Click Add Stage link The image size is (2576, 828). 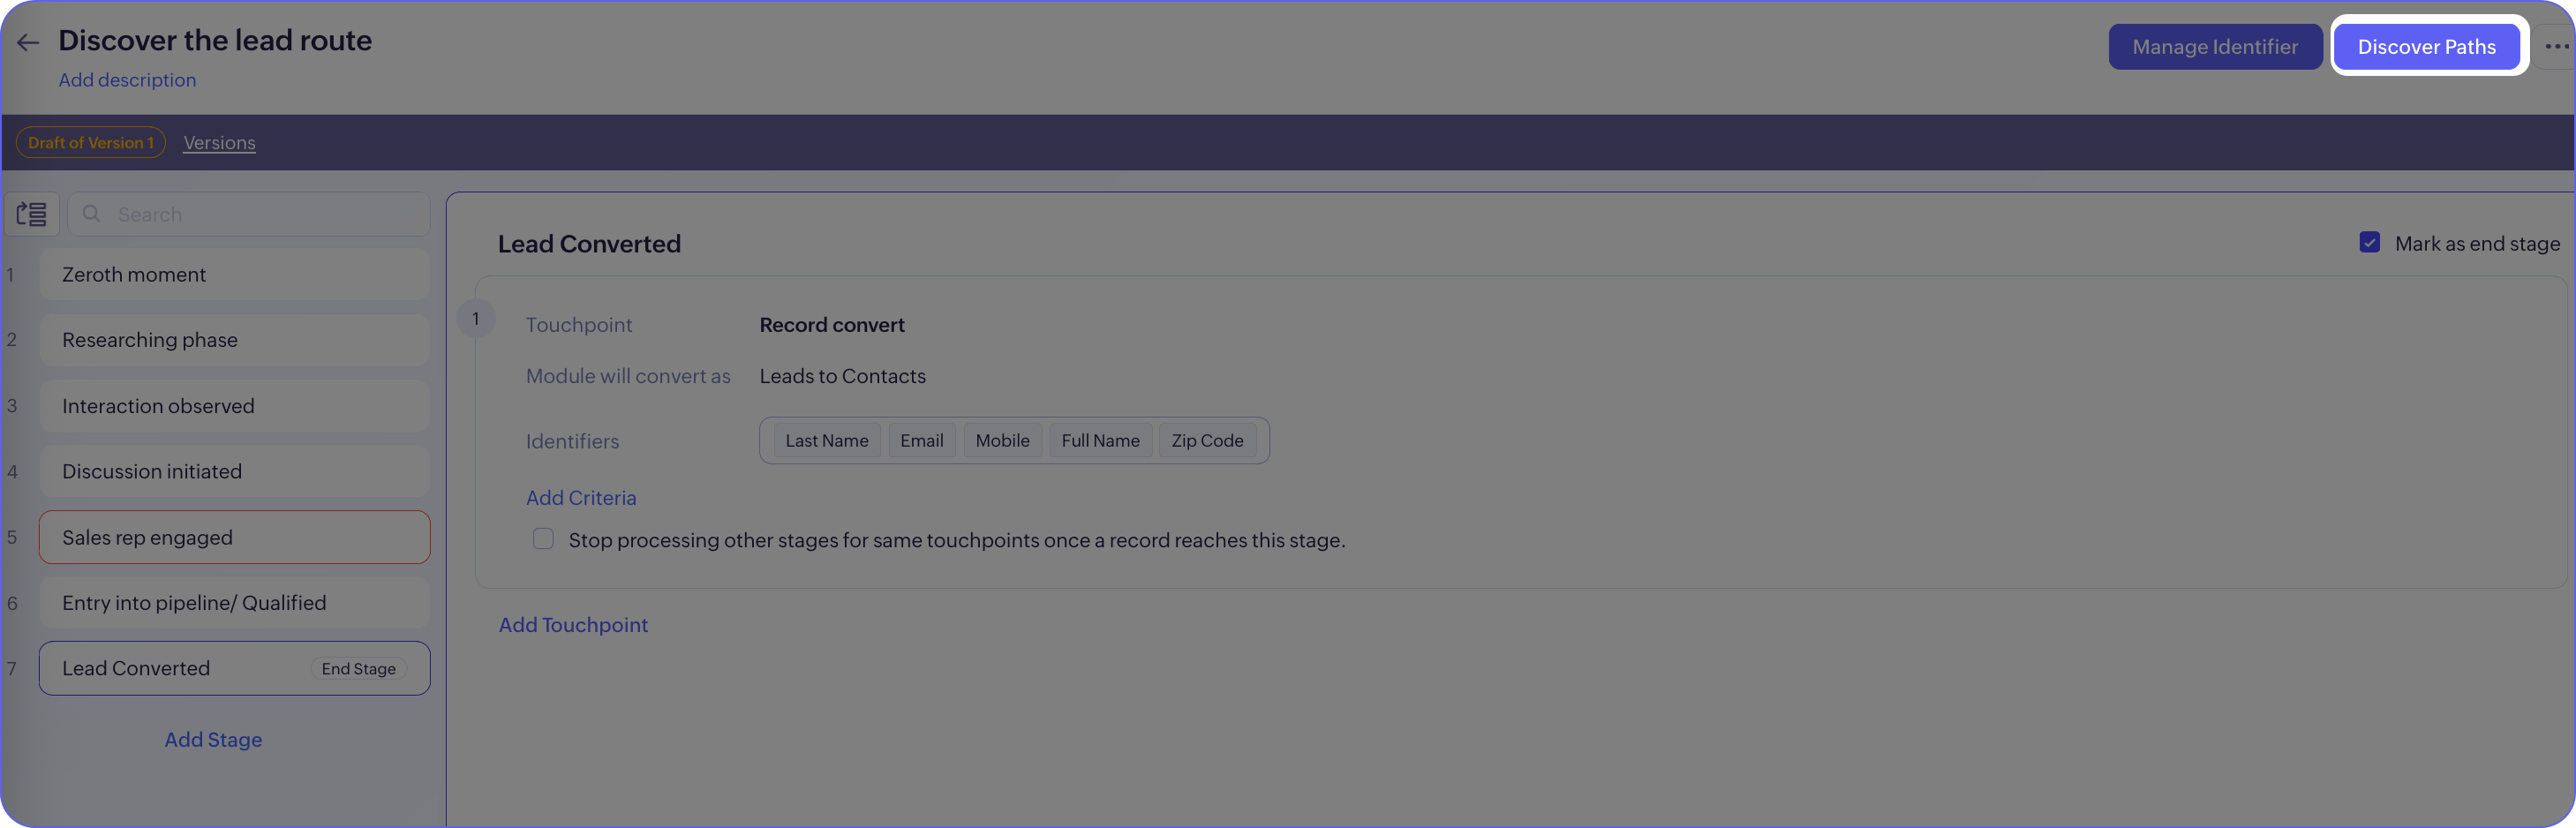[213, 740]
